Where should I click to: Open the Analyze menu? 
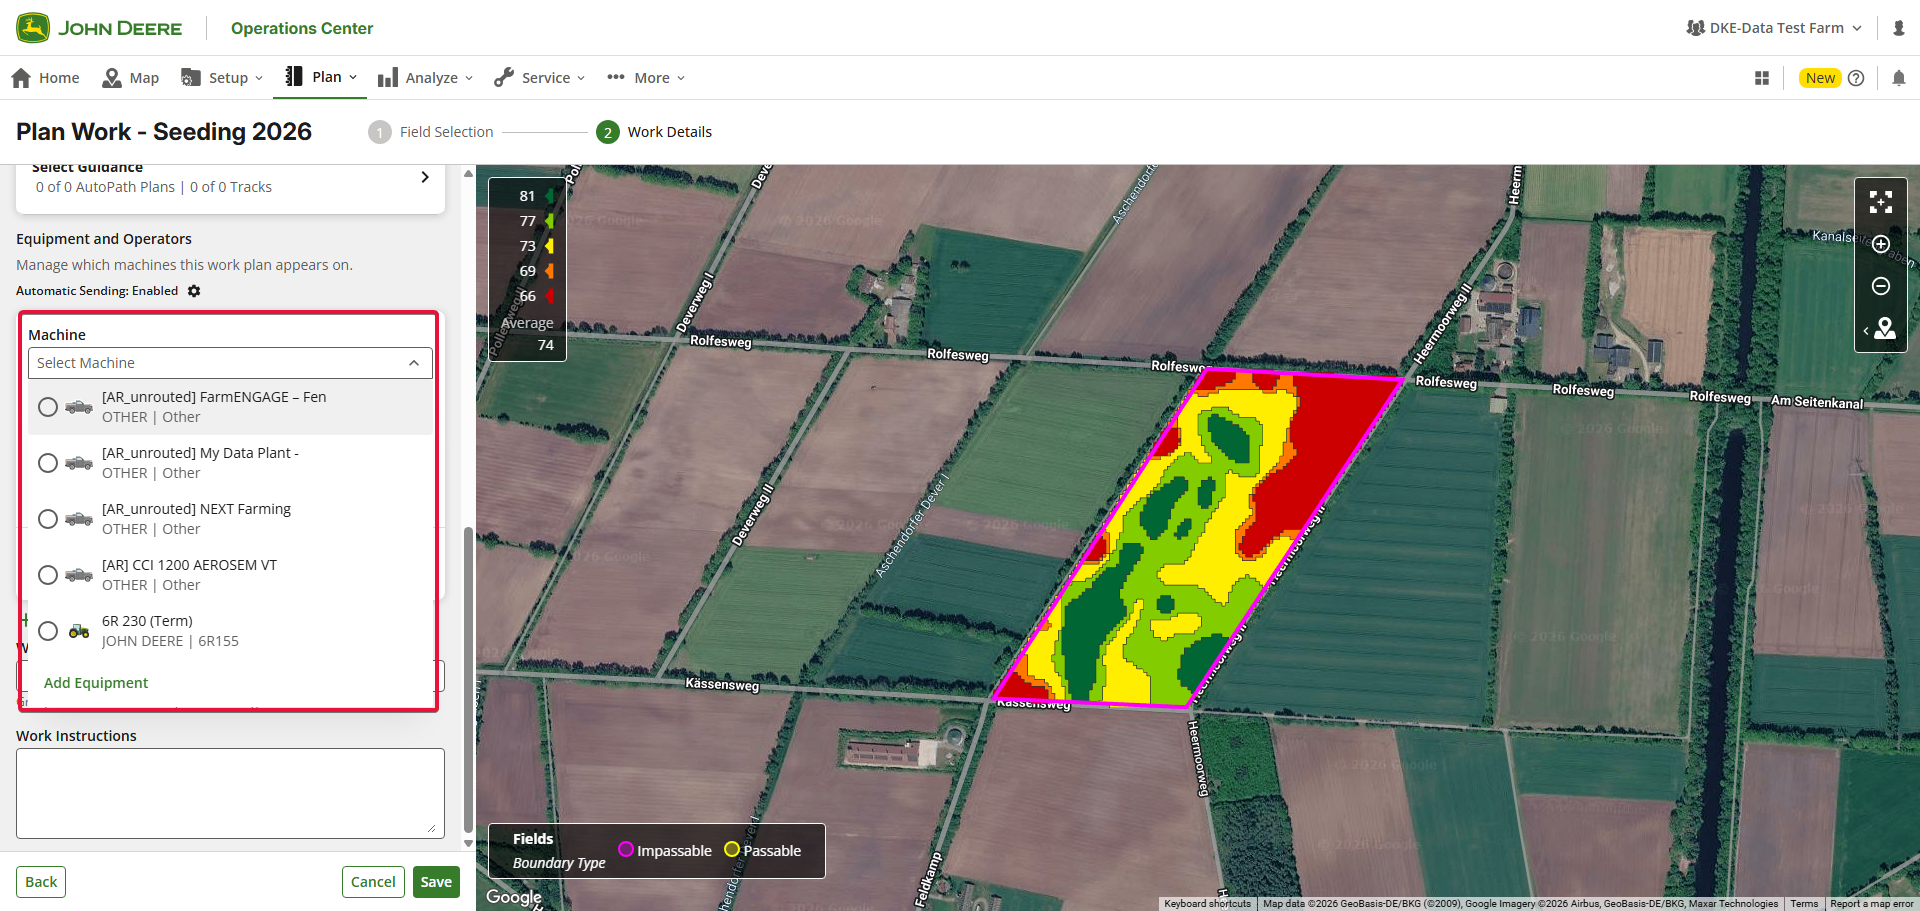425,78
